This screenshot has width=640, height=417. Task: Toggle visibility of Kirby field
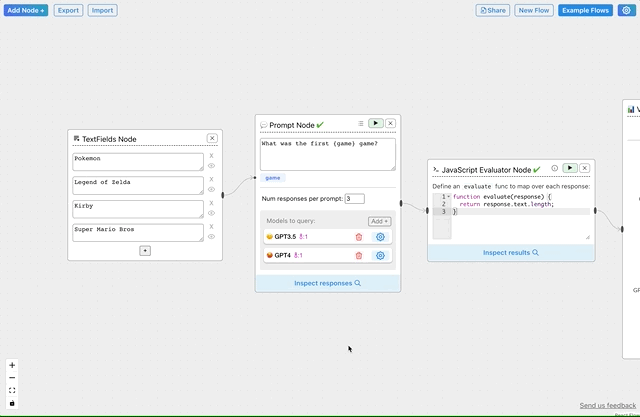(x=211, y=213)
